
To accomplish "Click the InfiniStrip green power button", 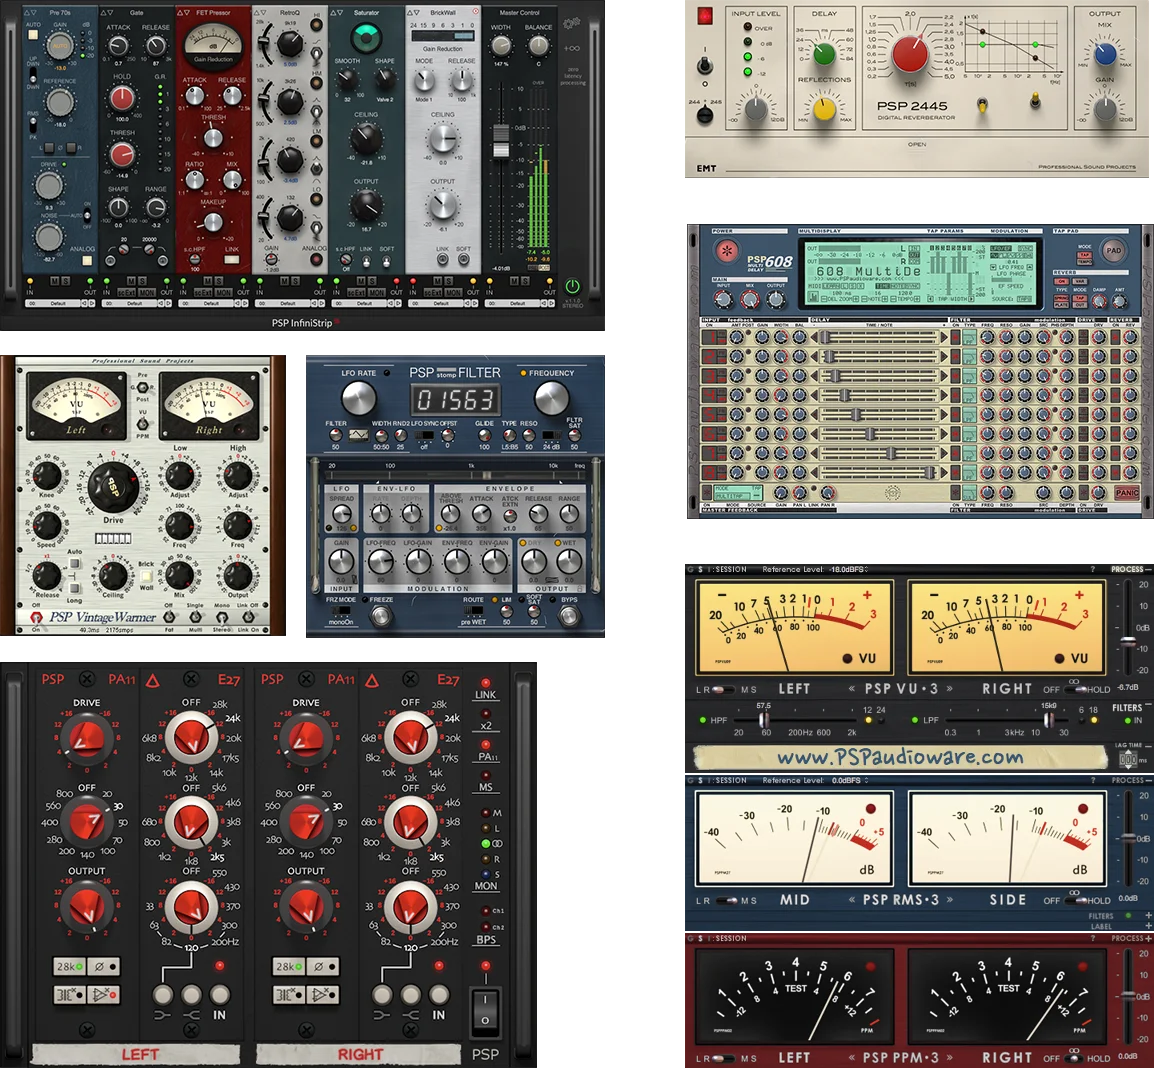I will (573, 286).
